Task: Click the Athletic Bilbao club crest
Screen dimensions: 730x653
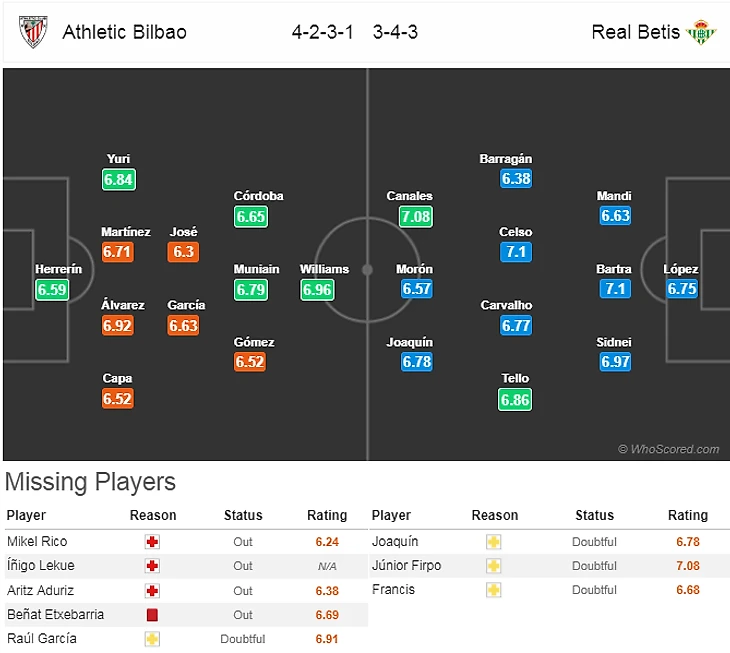Action: (33, 31)
